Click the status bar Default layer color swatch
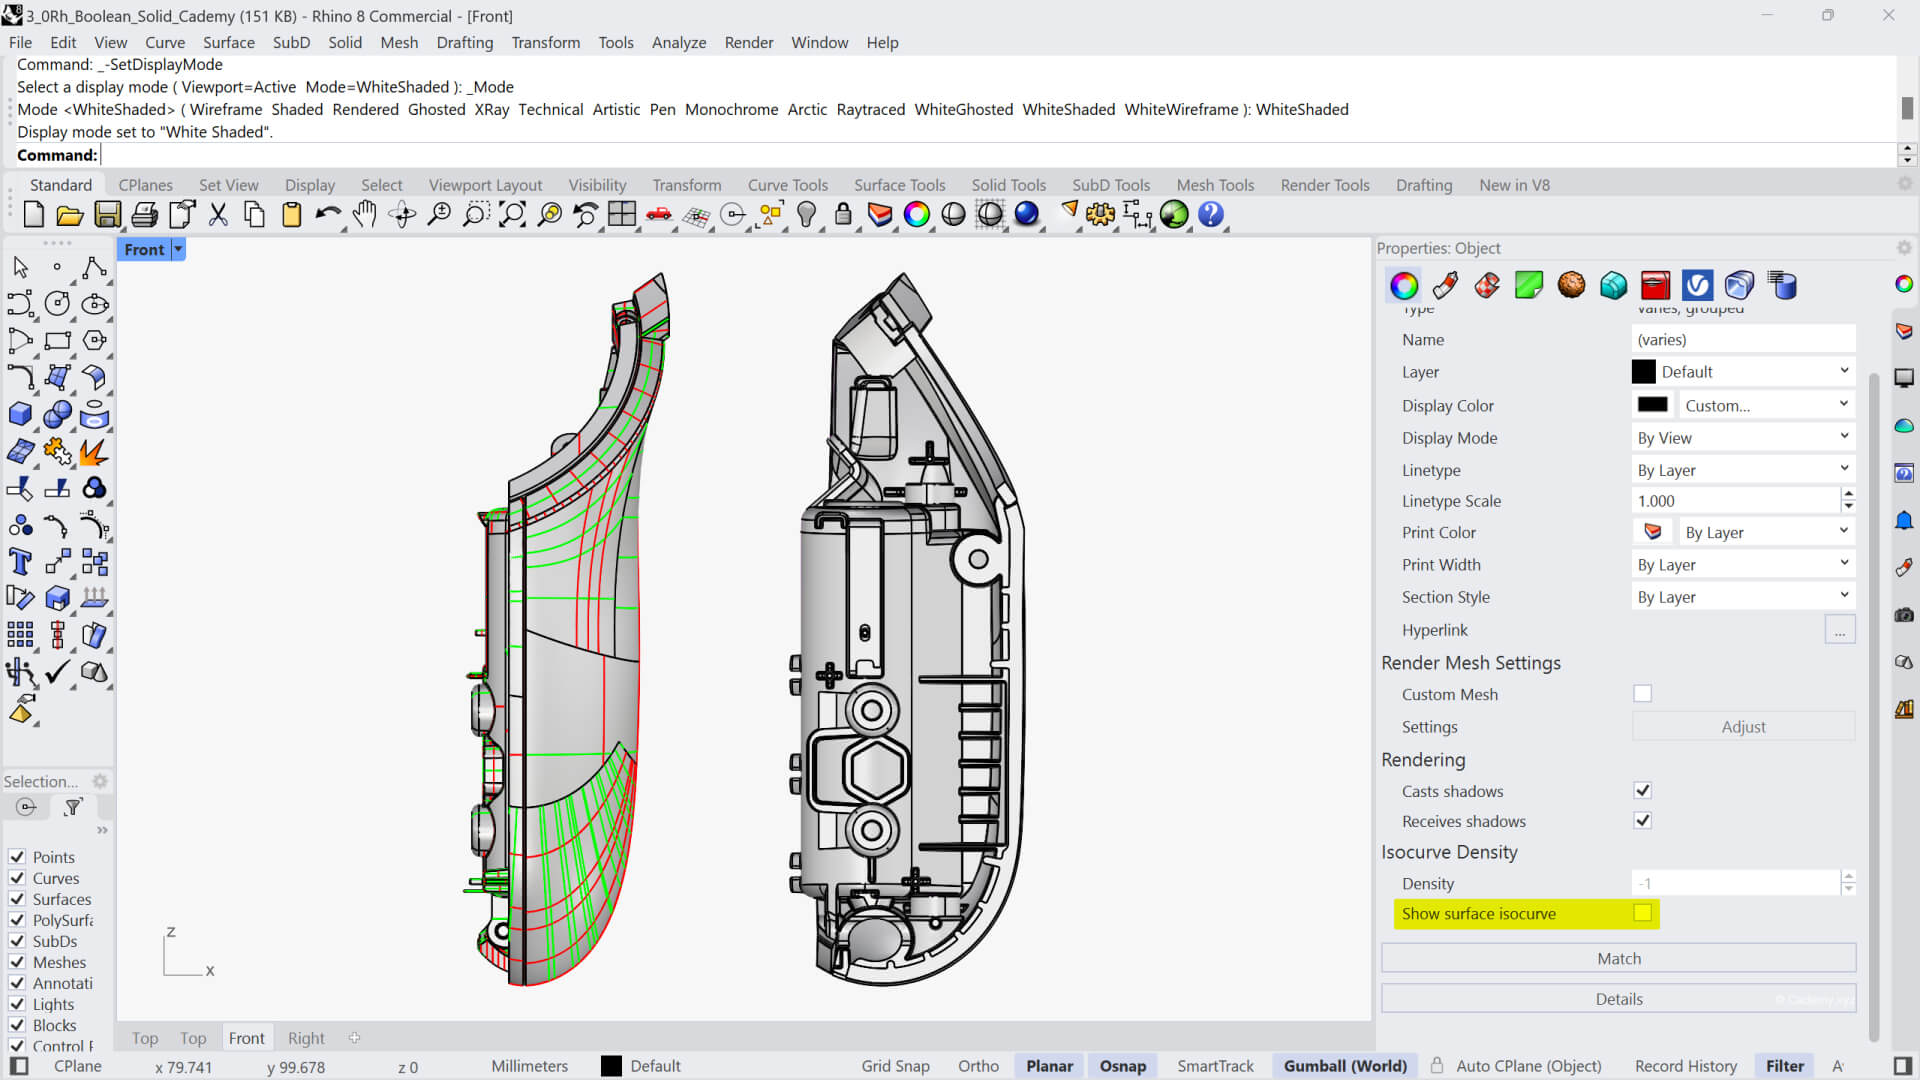 click(x=611, y=1066)
